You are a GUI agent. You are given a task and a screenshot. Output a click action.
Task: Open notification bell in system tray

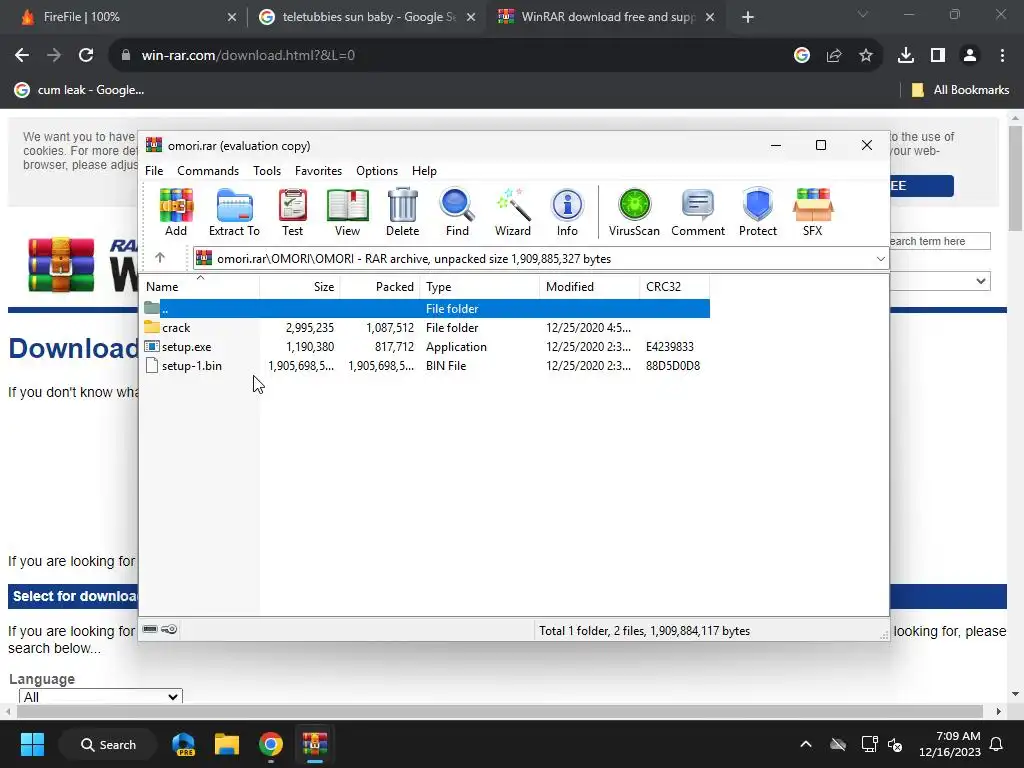997,744
